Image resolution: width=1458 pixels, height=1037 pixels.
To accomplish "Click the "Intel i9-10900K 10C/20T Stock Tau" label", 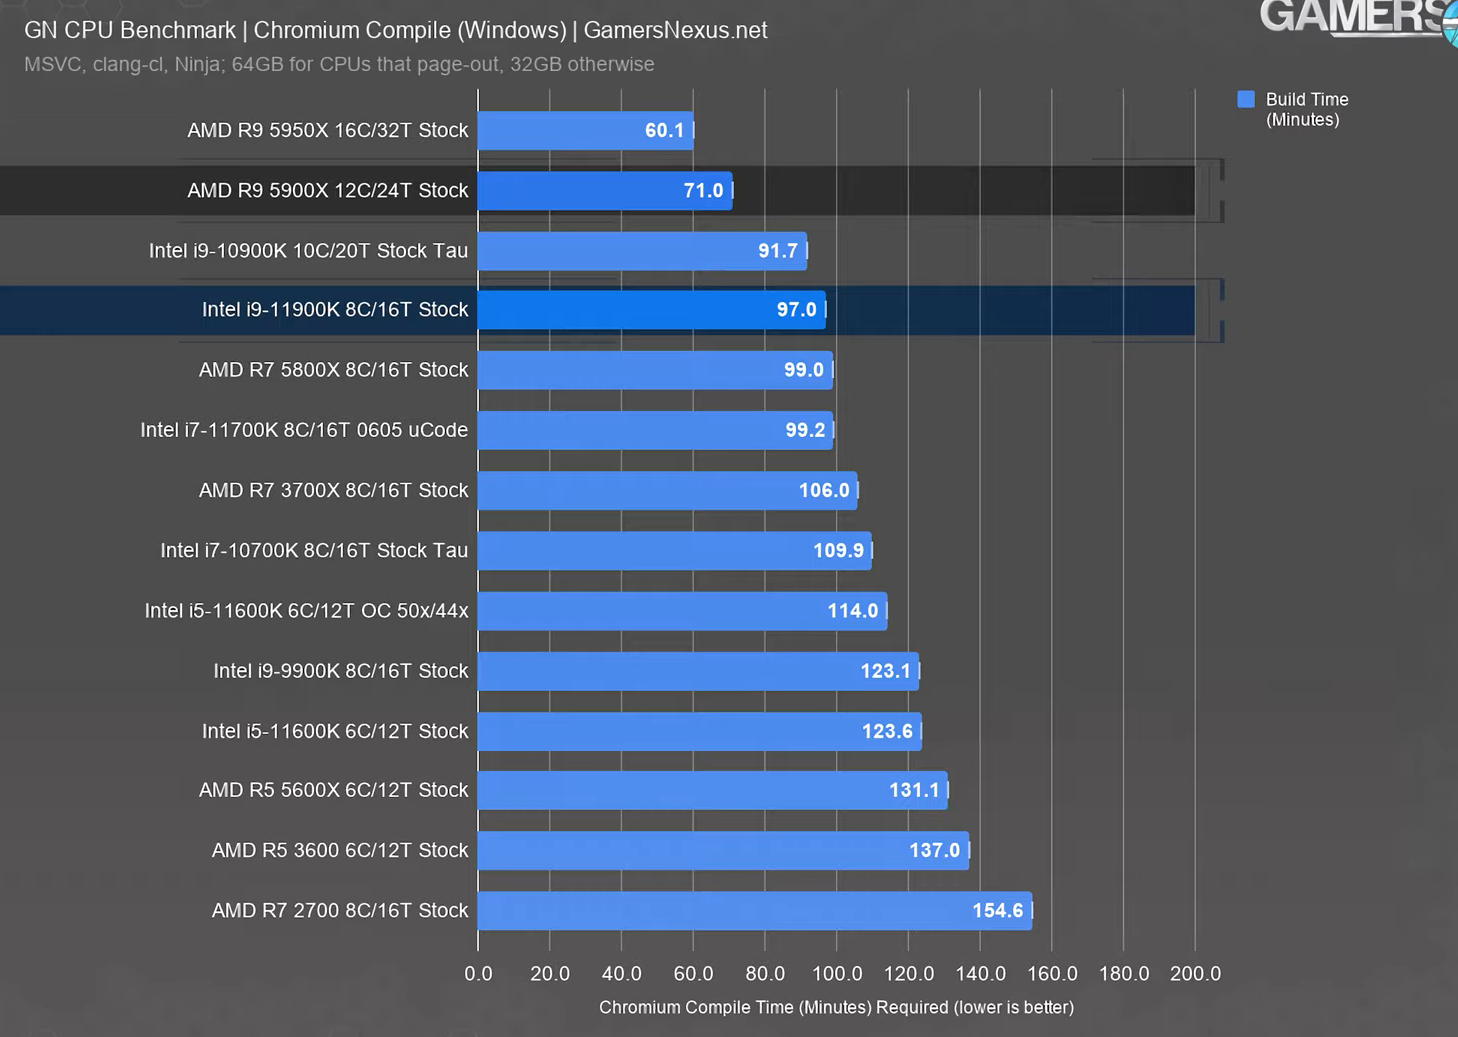I will (308, 250).
